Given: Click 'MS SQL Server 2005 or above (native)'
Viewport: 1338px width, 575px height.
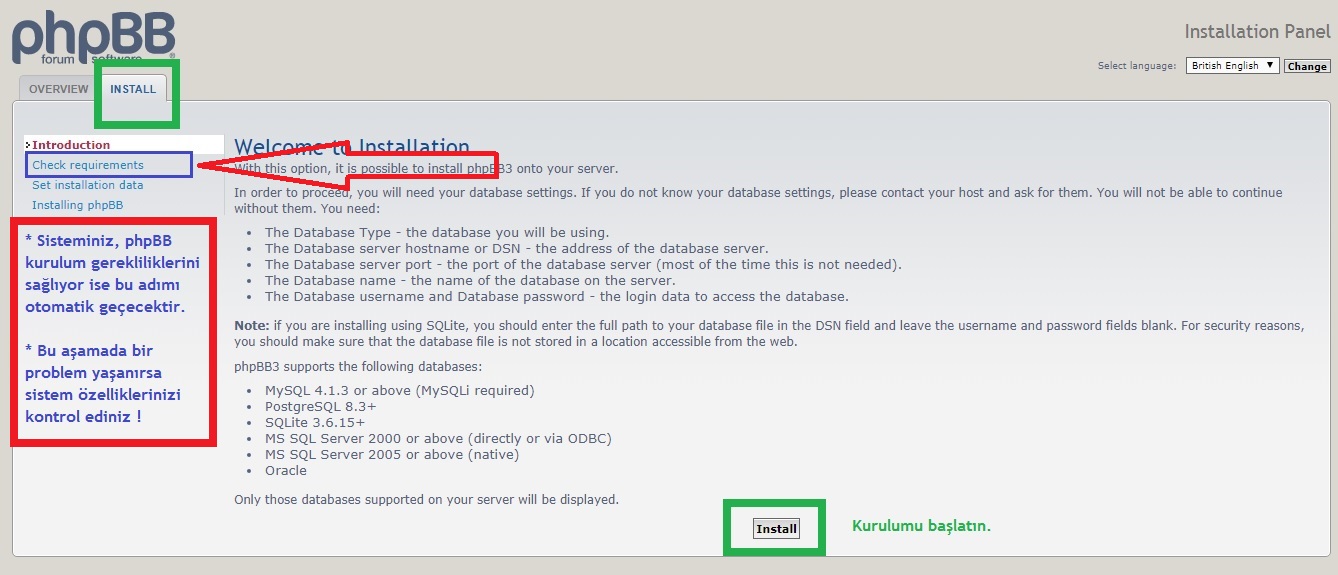Looking at the screenshot, I should click(x=392, y=454).
